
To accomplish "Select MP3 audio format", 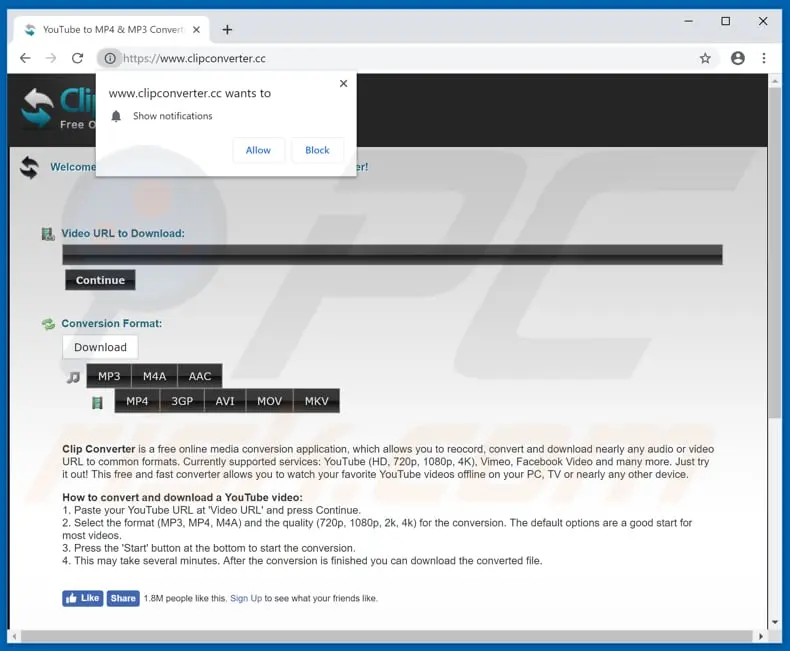I will pos(109,376).
